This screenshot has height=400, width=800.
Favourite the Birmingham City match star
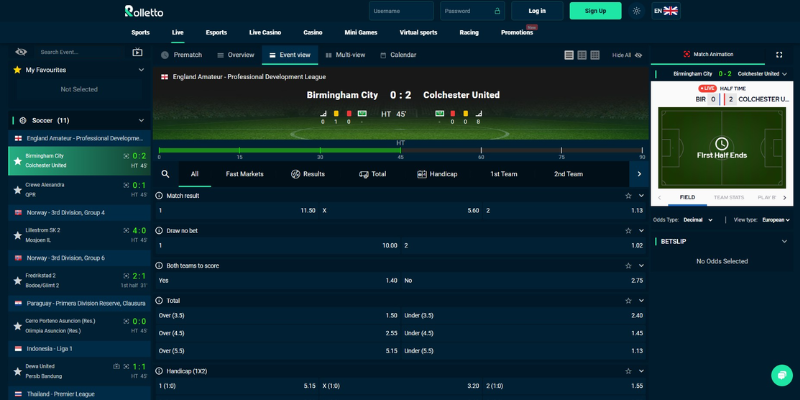(17, 161)
